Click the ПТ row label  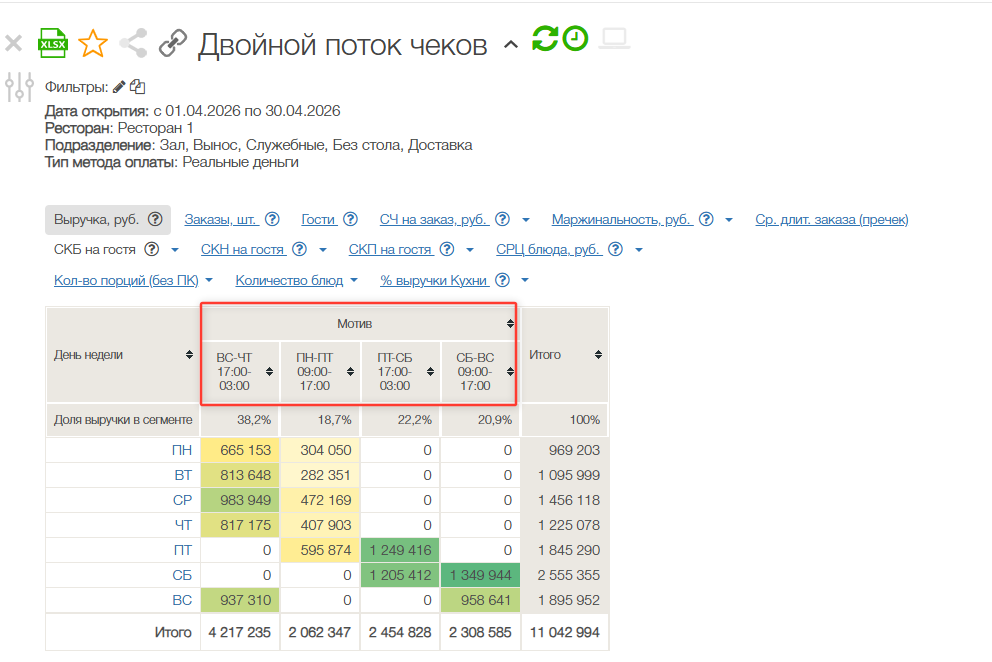click(x=182, y=551)
